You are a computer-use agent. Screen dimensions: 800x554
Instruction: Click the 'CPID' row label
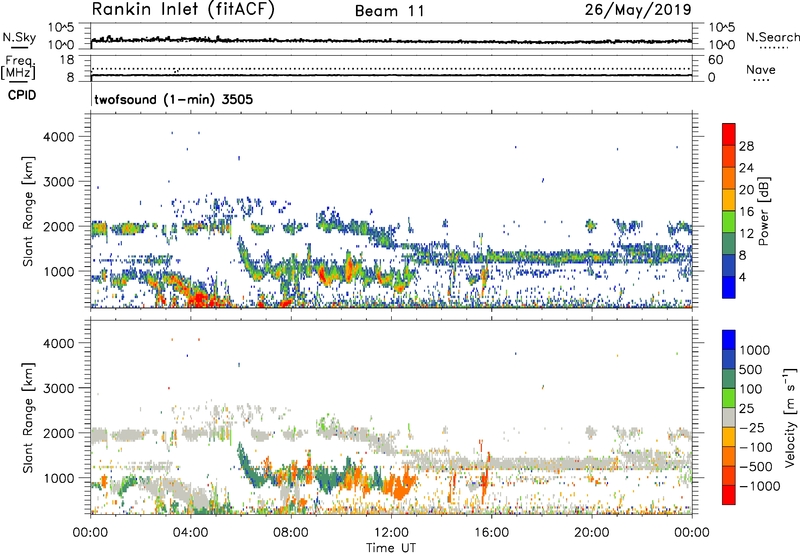(22, 95)
